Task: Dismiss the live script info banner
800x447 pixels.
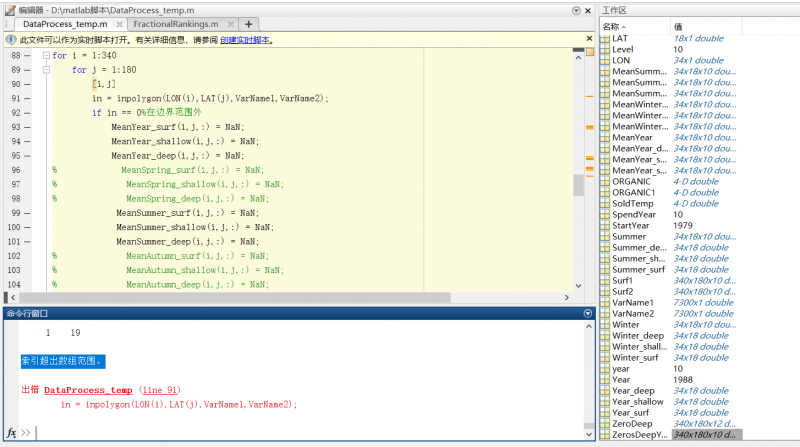Action: 590,40
